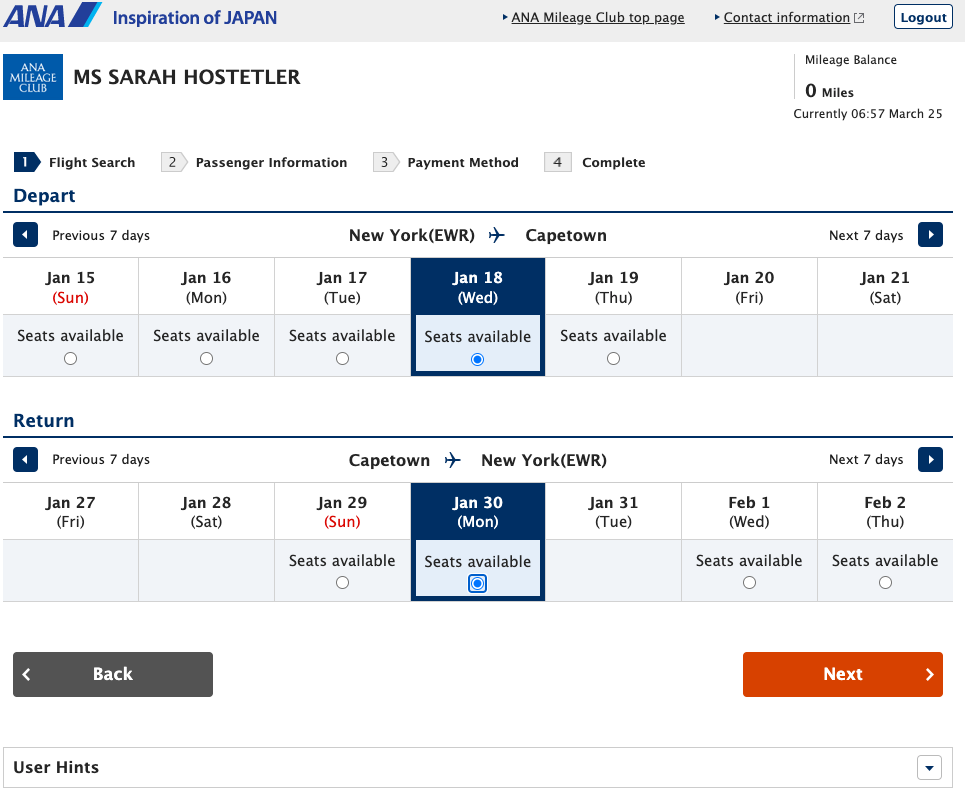965x803 pixels.
Task: Click Next 7 days arrow for Depart dates
Action: 930,234
